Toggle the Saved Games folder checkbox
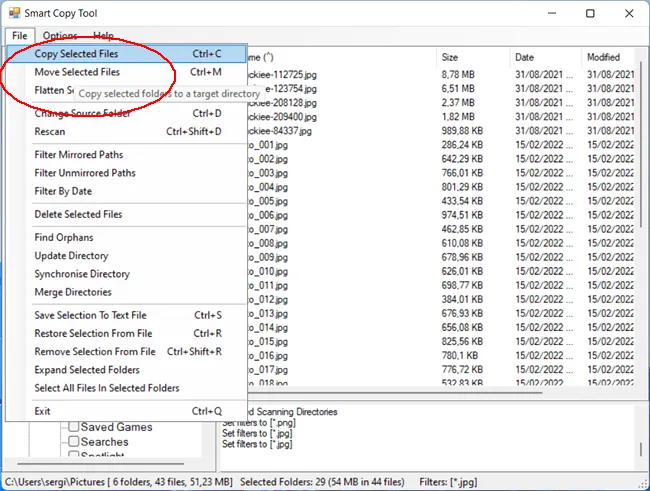Viewport: 650px width, 491px height. tap(74, 427)
